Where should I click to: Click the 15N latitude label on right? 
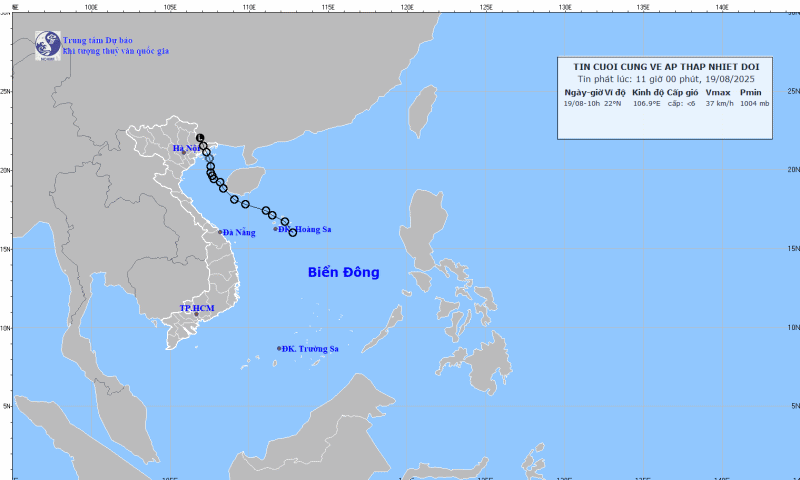[793, 248]
